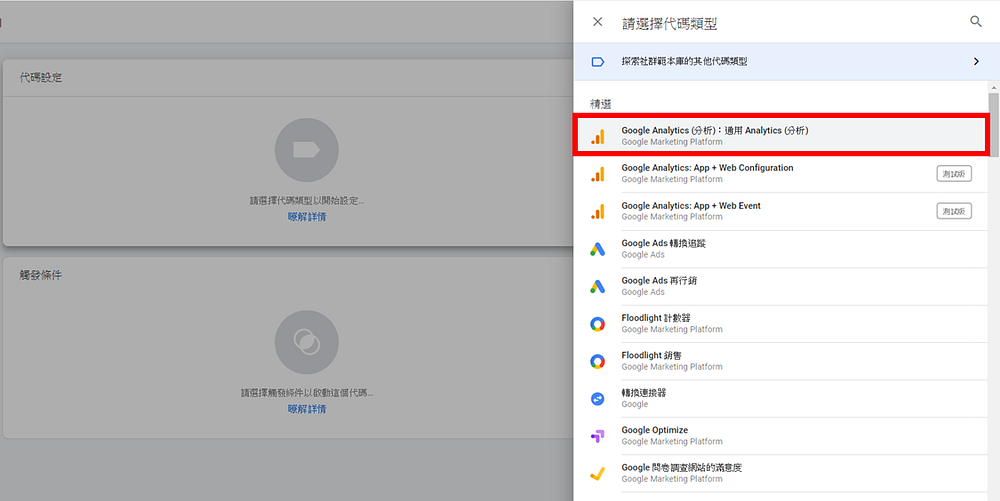1000x501 pixels.
Task: Click the tag icon beside community gallery
Action: coord(598,62)
